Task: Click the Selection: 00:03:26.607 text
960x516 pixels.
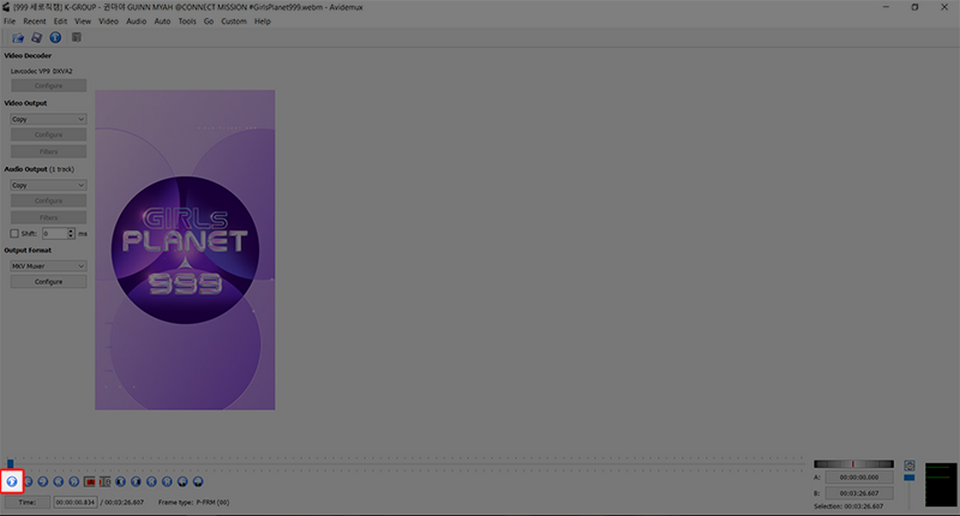Action: [x=848, y=506]
